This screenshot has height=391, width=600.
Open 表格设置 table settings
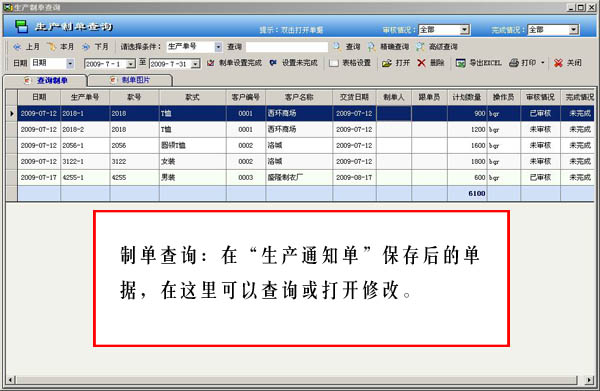point(350,63)
